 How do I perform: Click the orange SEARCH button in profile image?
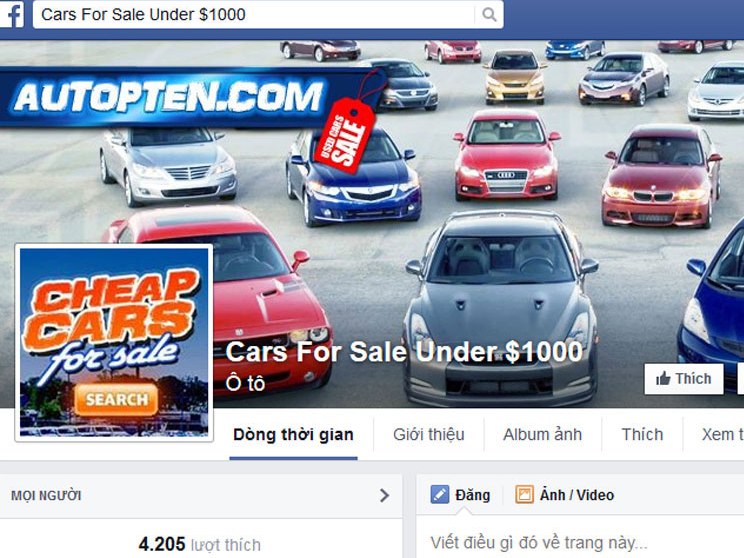(116, 399)
